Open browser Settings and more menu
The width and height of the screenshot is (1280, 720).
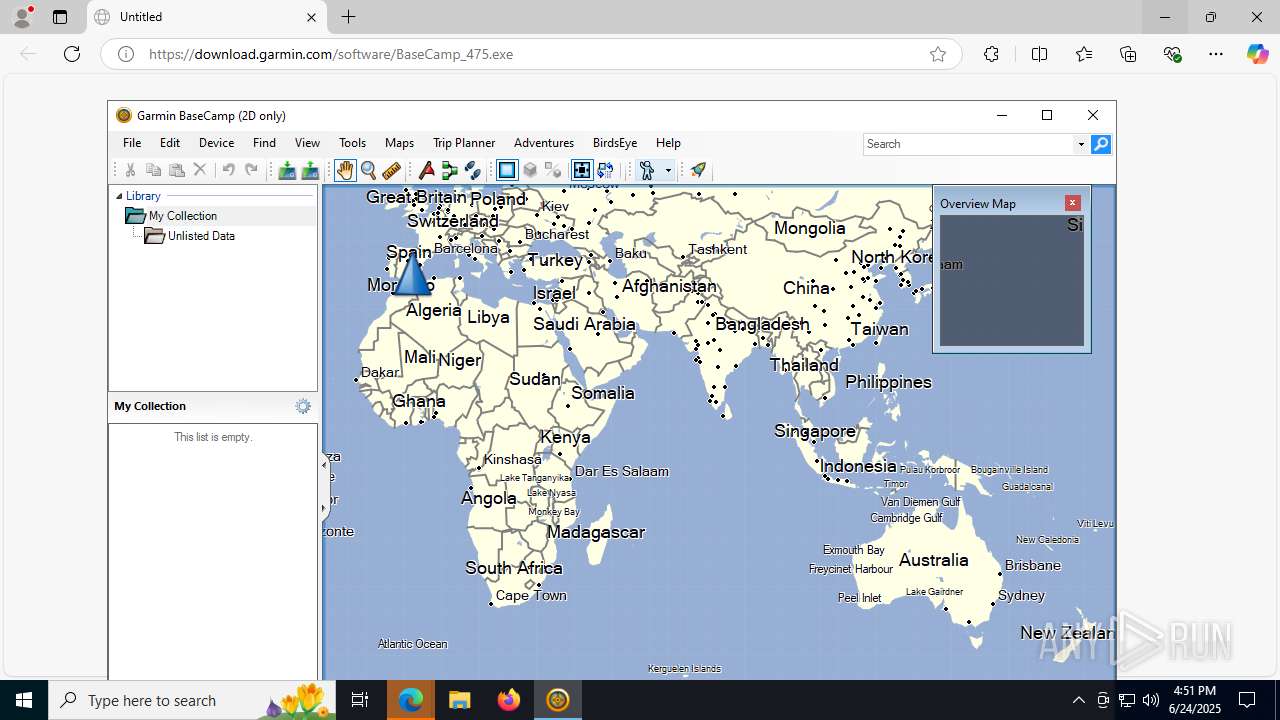(x=1216, y=54)
